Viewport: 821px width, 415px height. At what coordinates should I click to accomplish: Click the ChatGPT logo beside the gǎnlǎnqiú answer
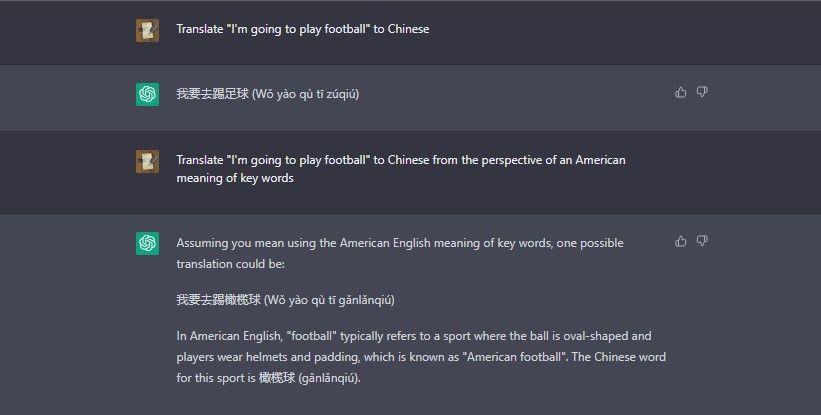coord(147,243)
